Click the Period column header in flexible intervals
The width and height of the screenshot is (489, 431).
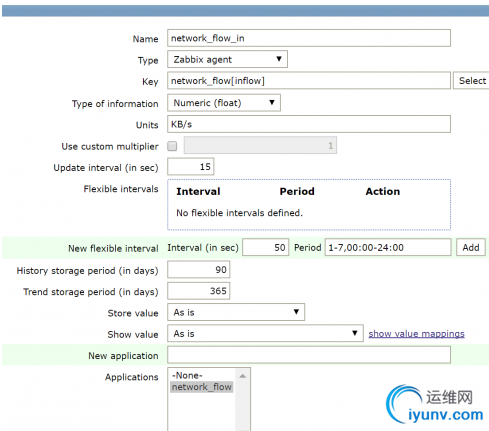[x=297, y=191]
